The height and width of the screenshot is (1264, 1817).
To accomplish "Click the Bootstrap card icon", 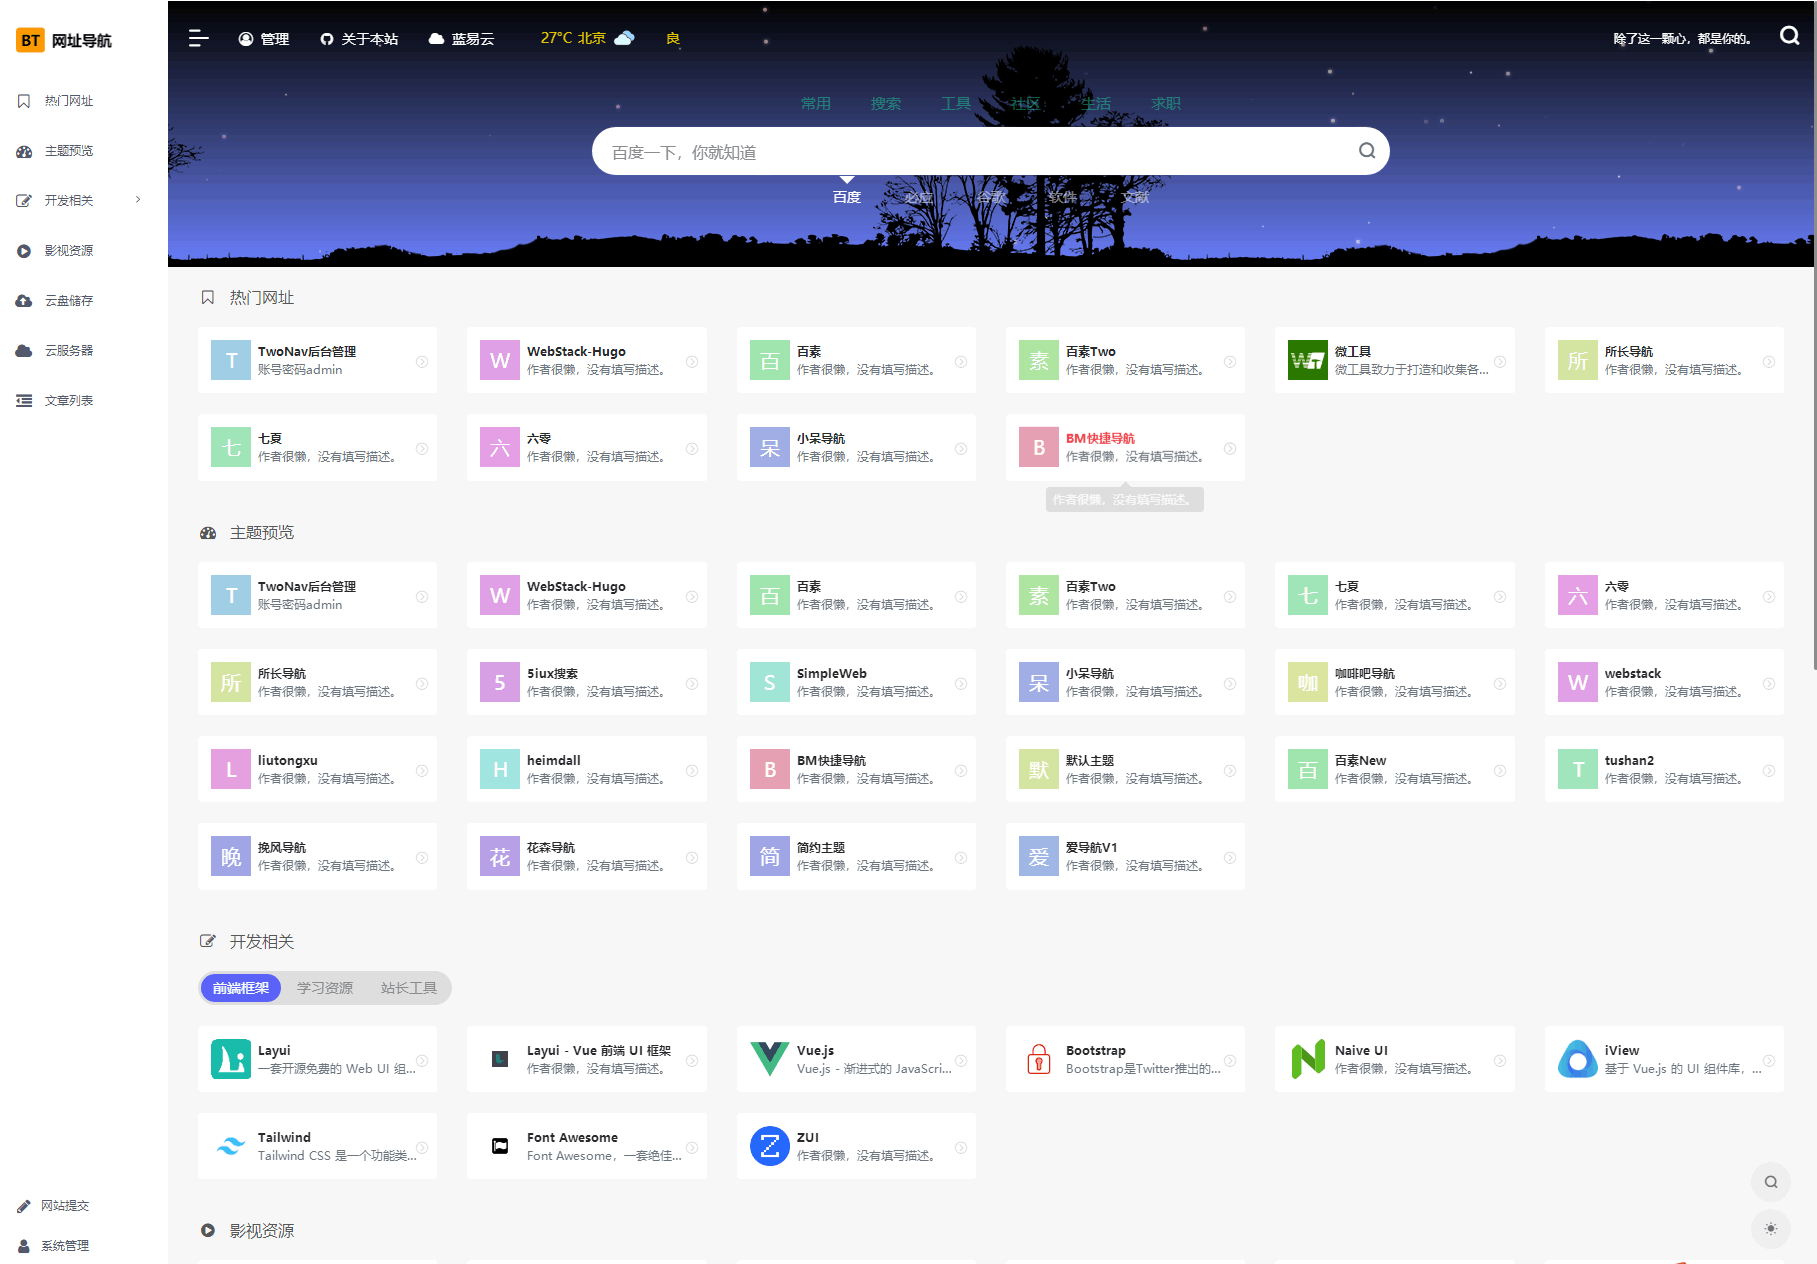I will point(1038,1059).
